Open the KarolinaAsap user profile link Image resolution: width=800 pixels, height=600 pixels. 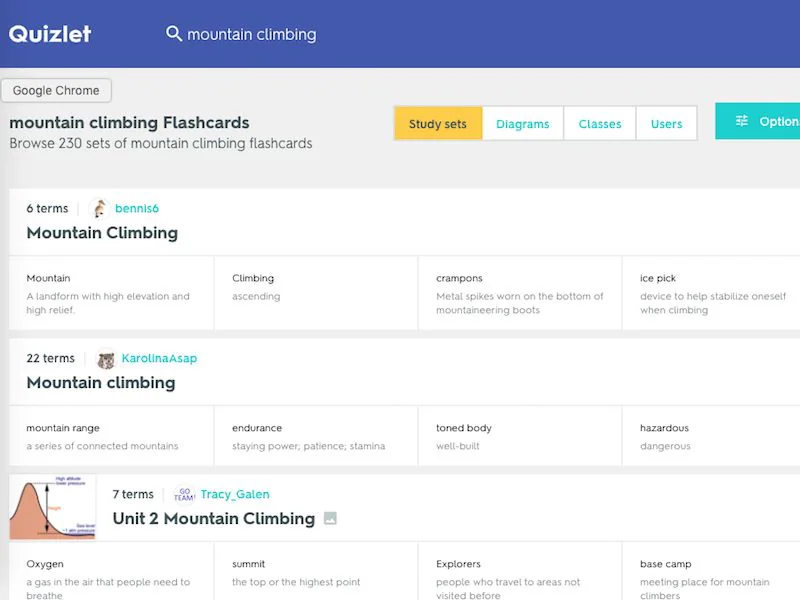[x=159, y=358]
